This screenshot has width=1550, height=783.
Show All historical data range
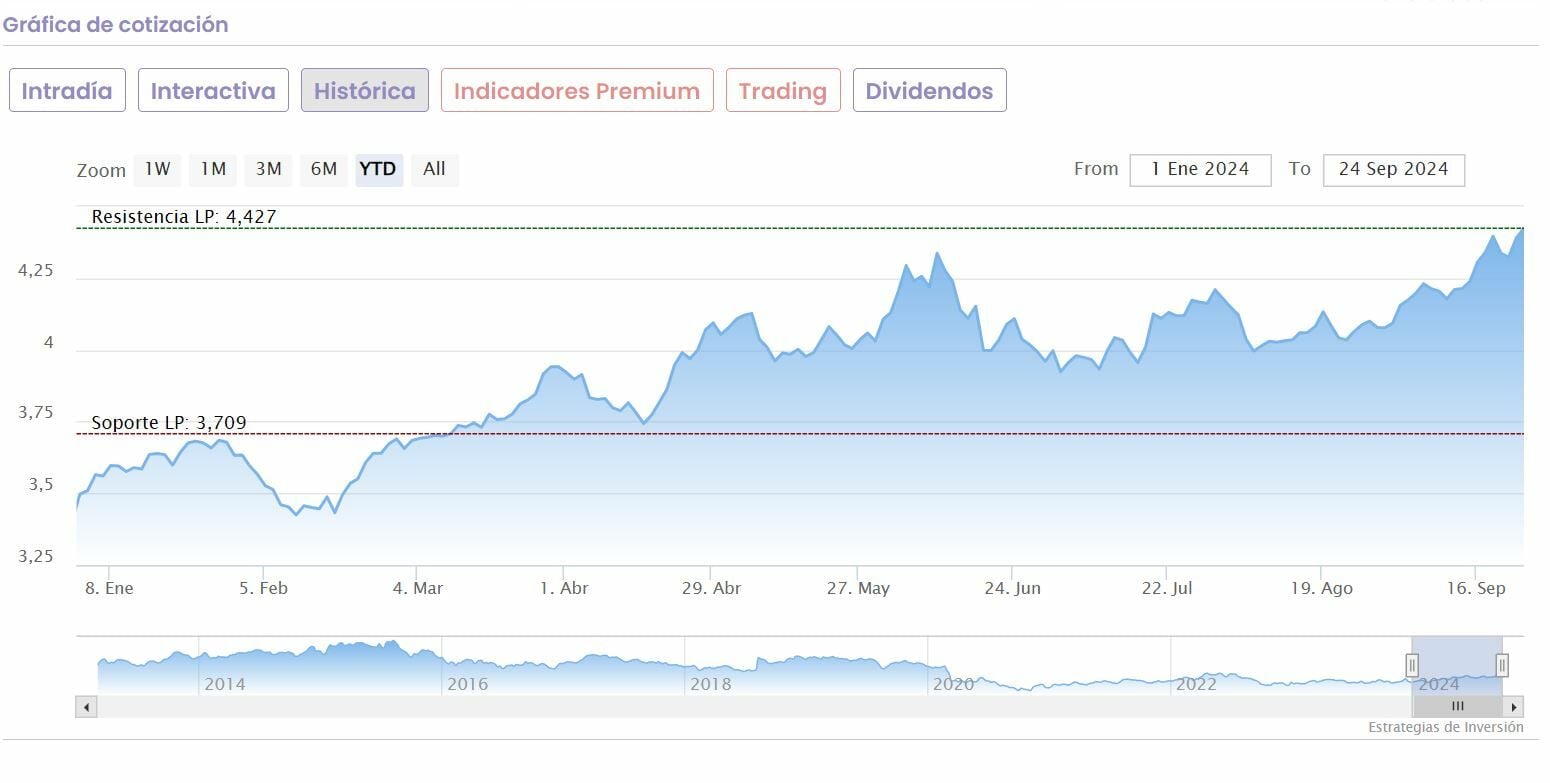[434, 169]
